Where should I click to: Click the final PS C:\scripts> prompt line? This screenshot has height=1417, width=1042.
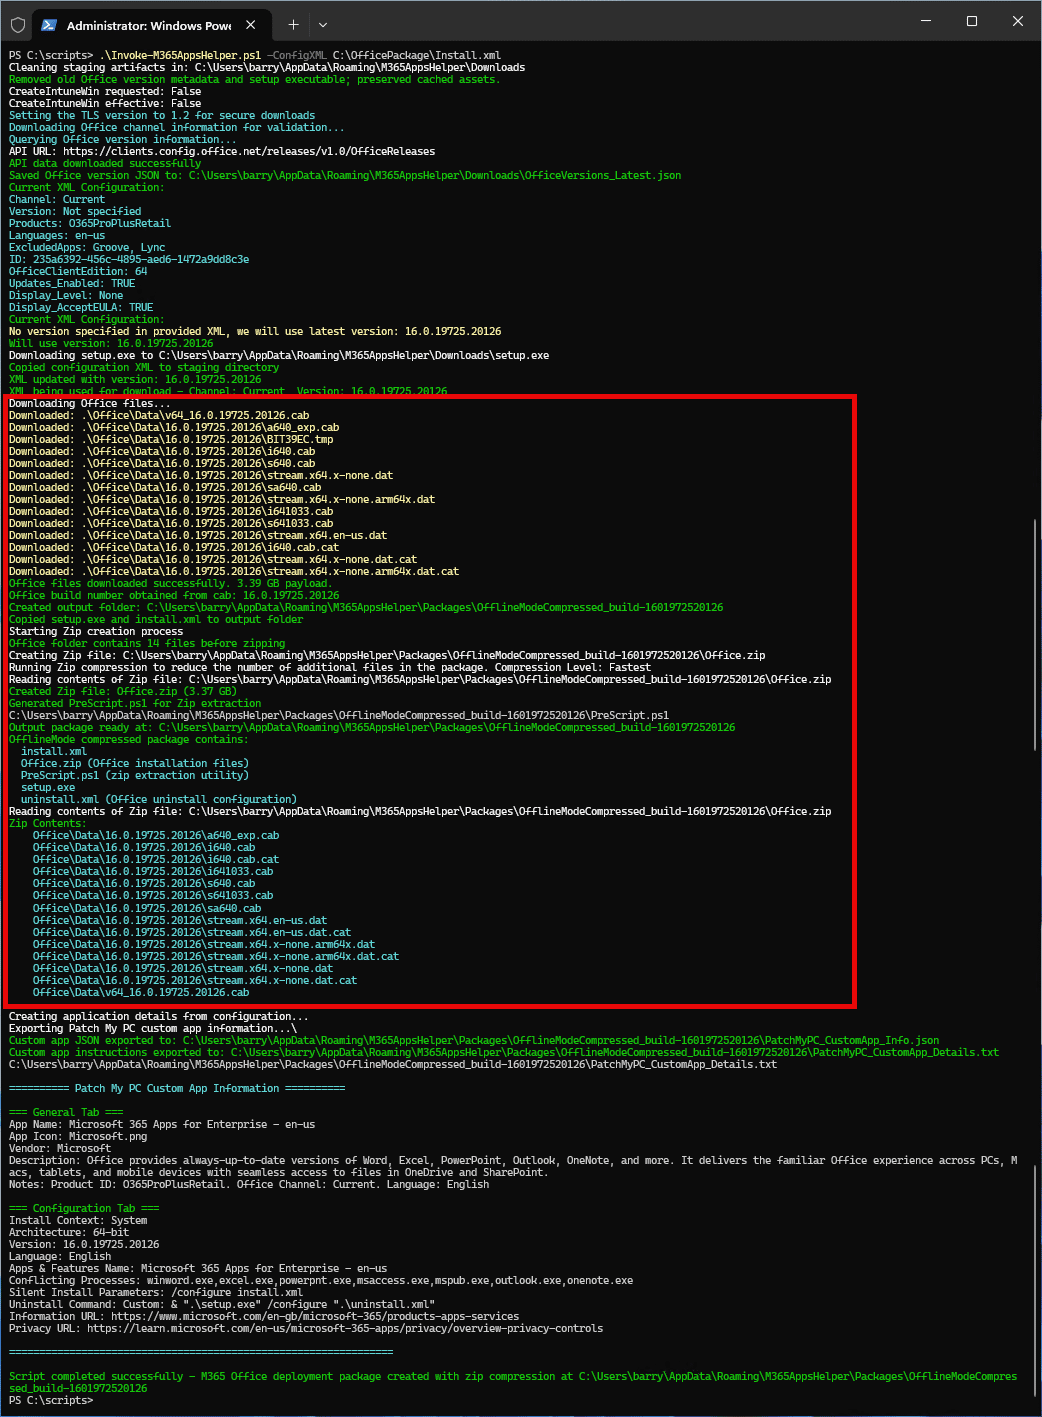click(51, 1401)
